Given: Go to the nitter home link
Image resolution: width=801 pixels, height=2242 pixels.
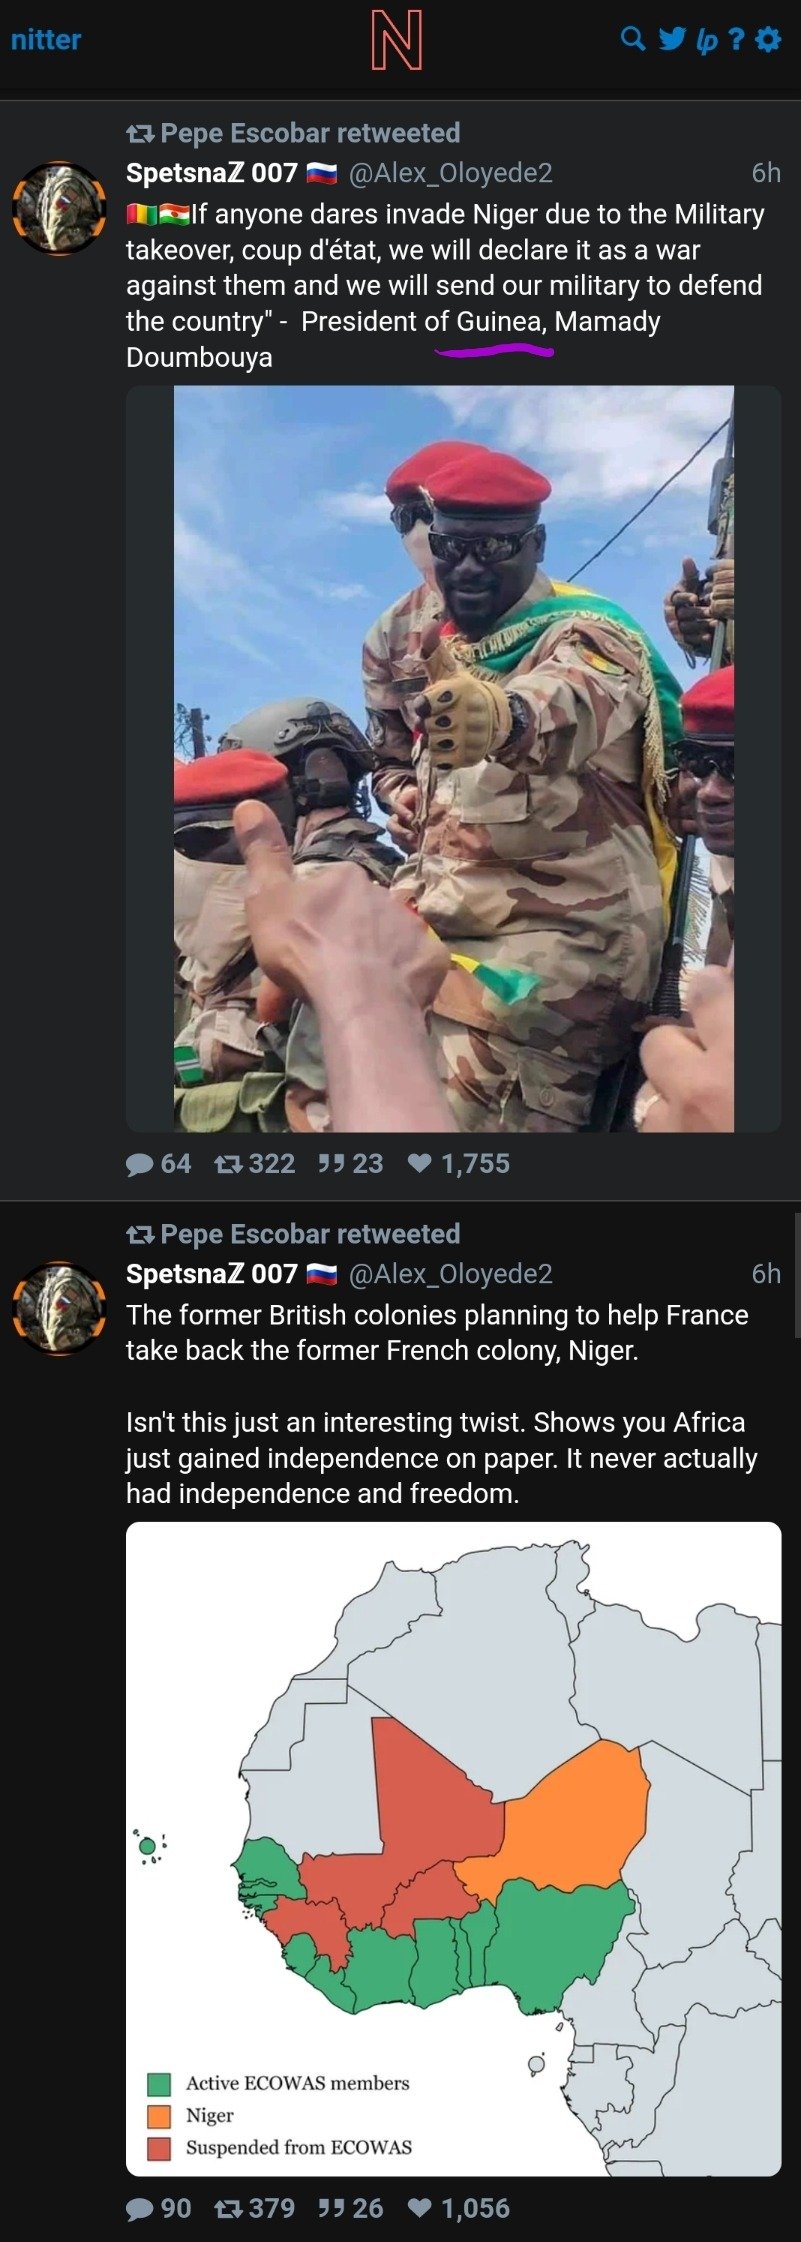Looking at the screenshot, I should tap(46, 40).
